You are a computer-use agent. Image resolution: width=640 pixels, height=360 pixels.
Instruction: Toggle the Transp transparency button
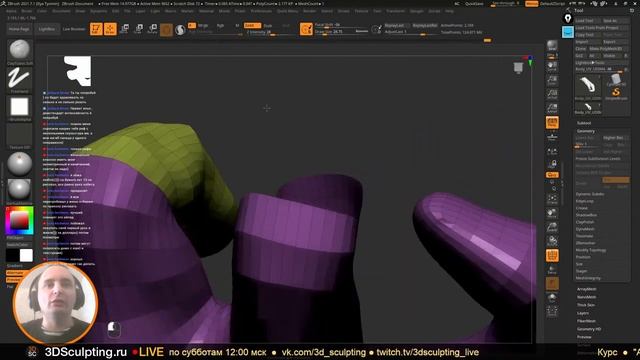click(552, 269)
